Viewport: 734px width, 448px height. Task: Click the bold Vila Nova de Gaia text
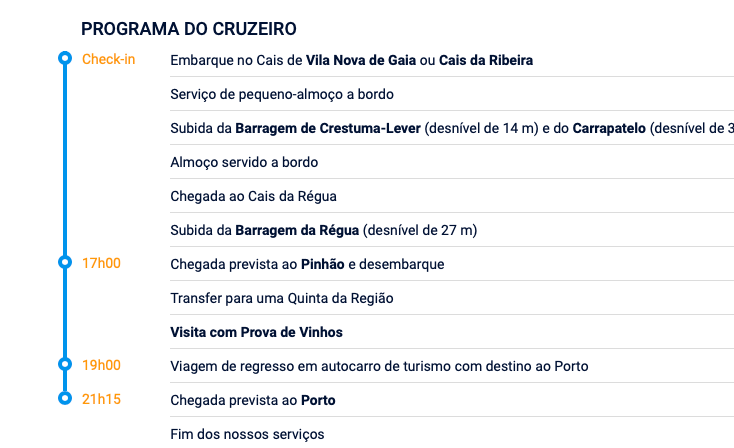coord(360,60)
